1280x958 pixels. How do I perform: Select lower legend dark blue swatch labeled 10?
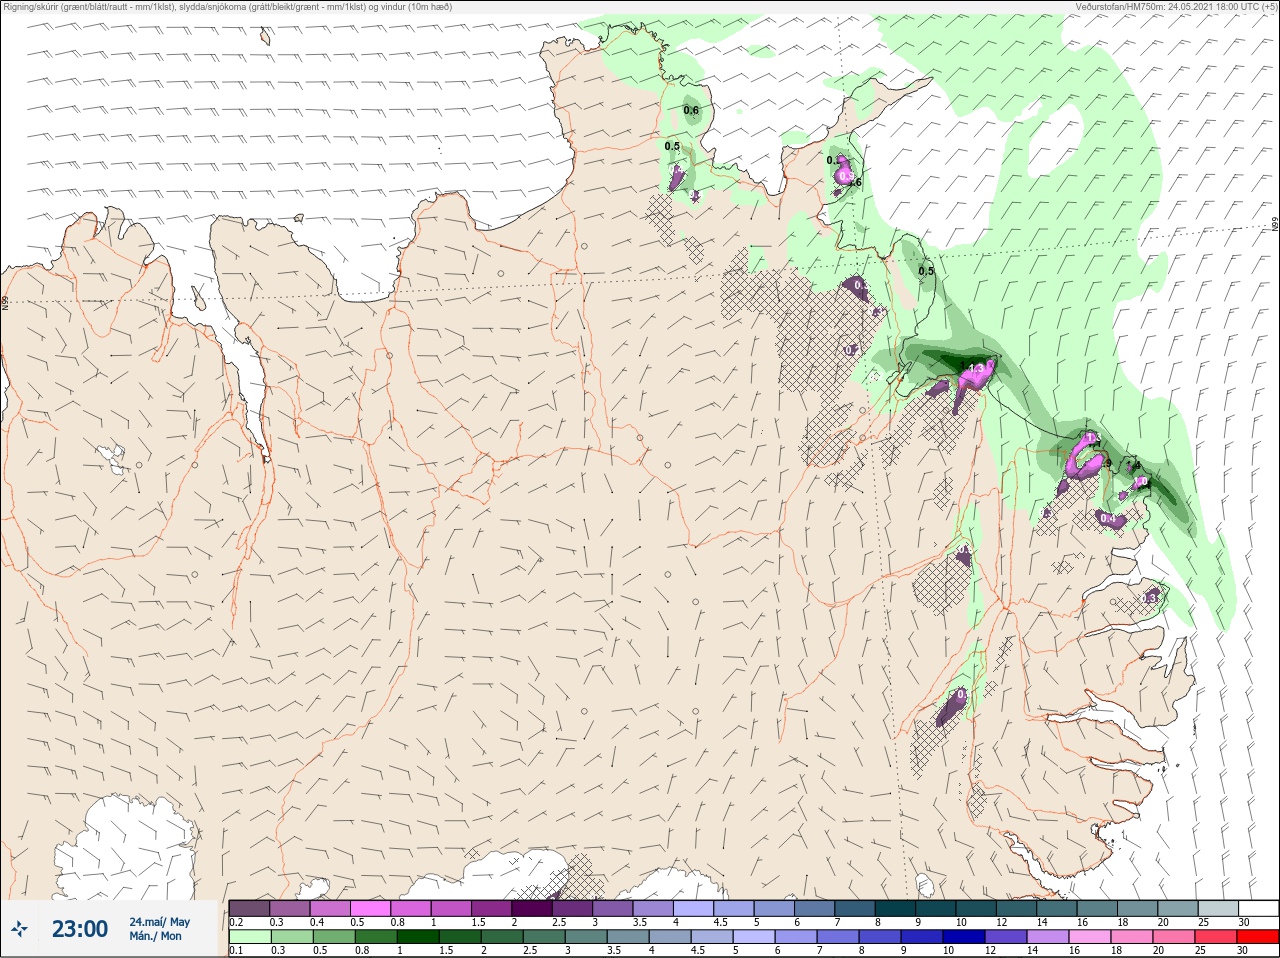[964, 937]
